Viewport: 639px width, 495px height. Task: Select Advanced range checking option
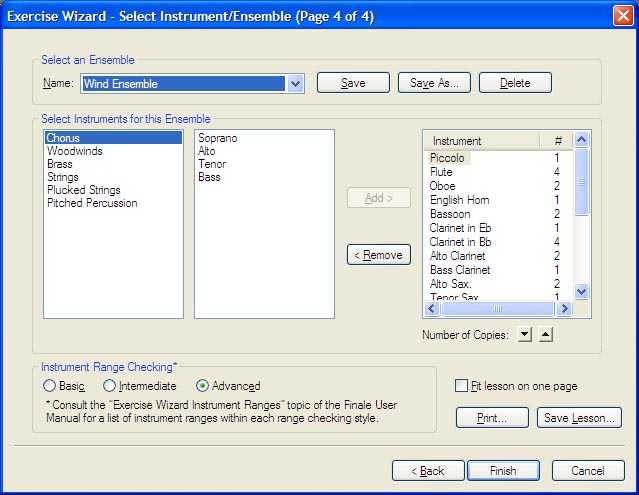202,386
